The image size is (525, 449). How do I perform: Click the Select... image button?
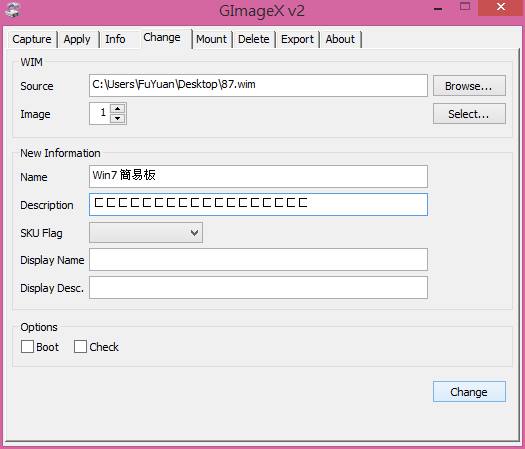coord(469,114)
